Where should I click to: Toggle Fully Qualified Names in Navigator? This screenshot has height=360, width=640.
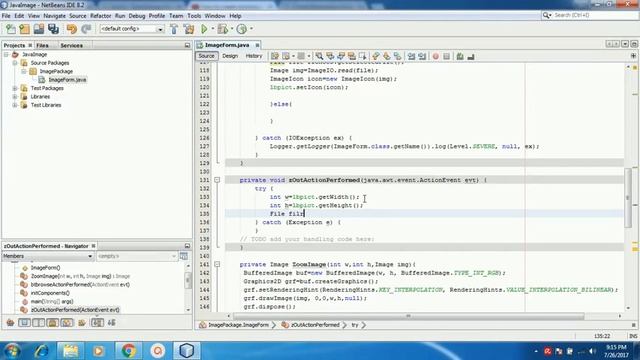tap(82, 323)
